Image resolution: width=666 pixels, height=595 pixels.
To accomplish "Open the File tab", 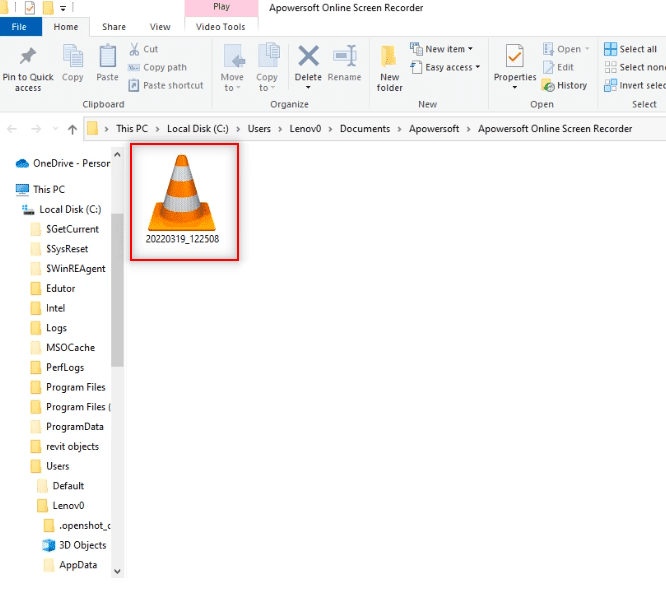I will pos(19,27).
